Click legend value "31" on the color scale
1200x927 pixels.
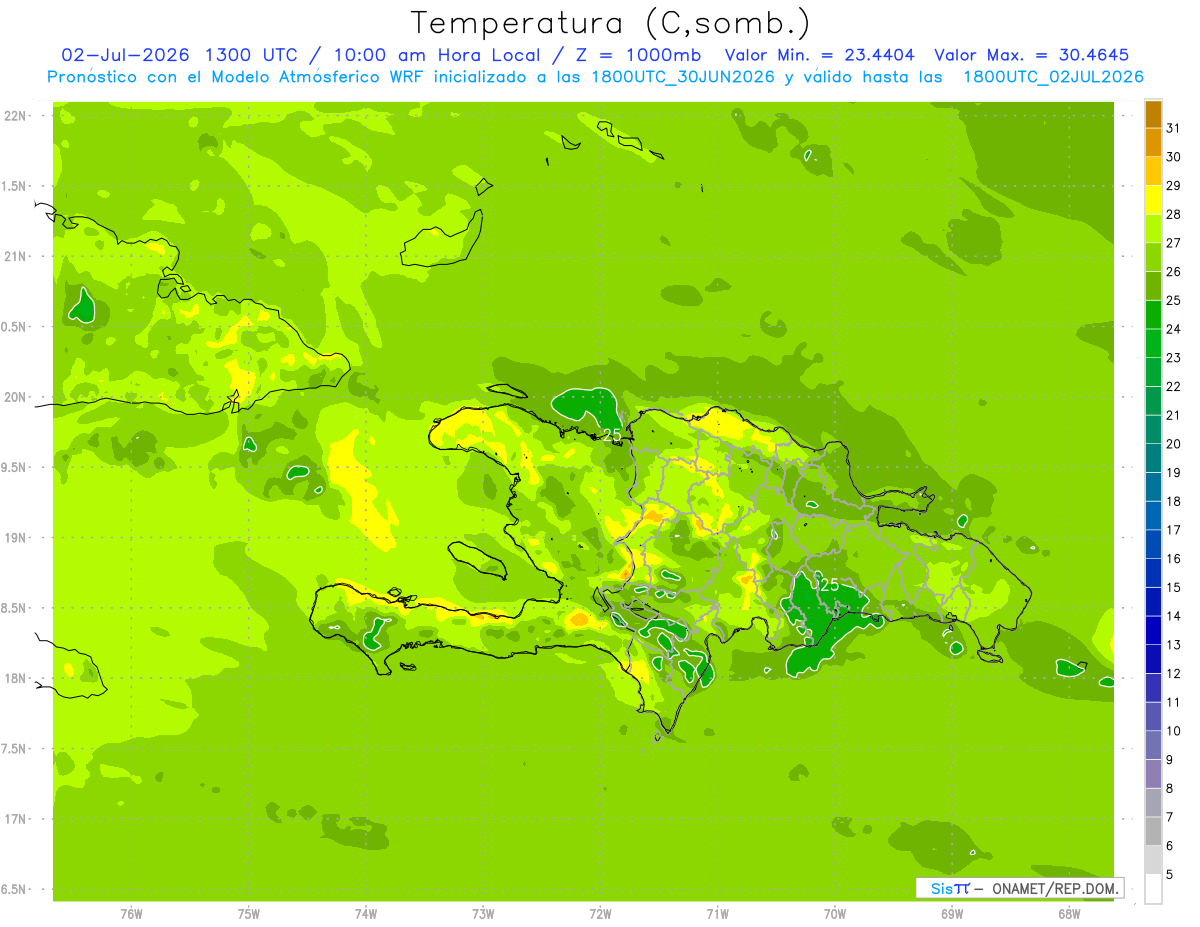(1174, 128)
